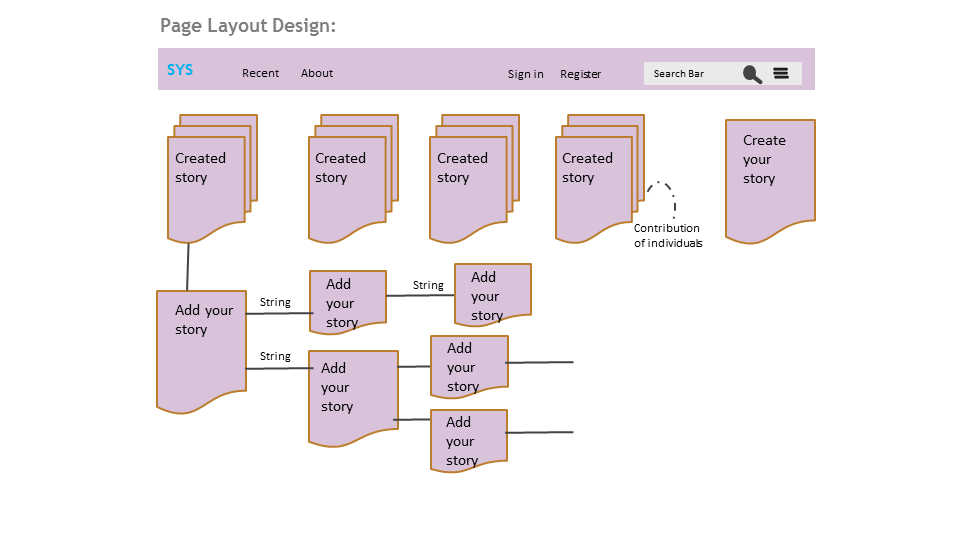Open the Recent menu item

pyautogui.click(x=261, y=73)
